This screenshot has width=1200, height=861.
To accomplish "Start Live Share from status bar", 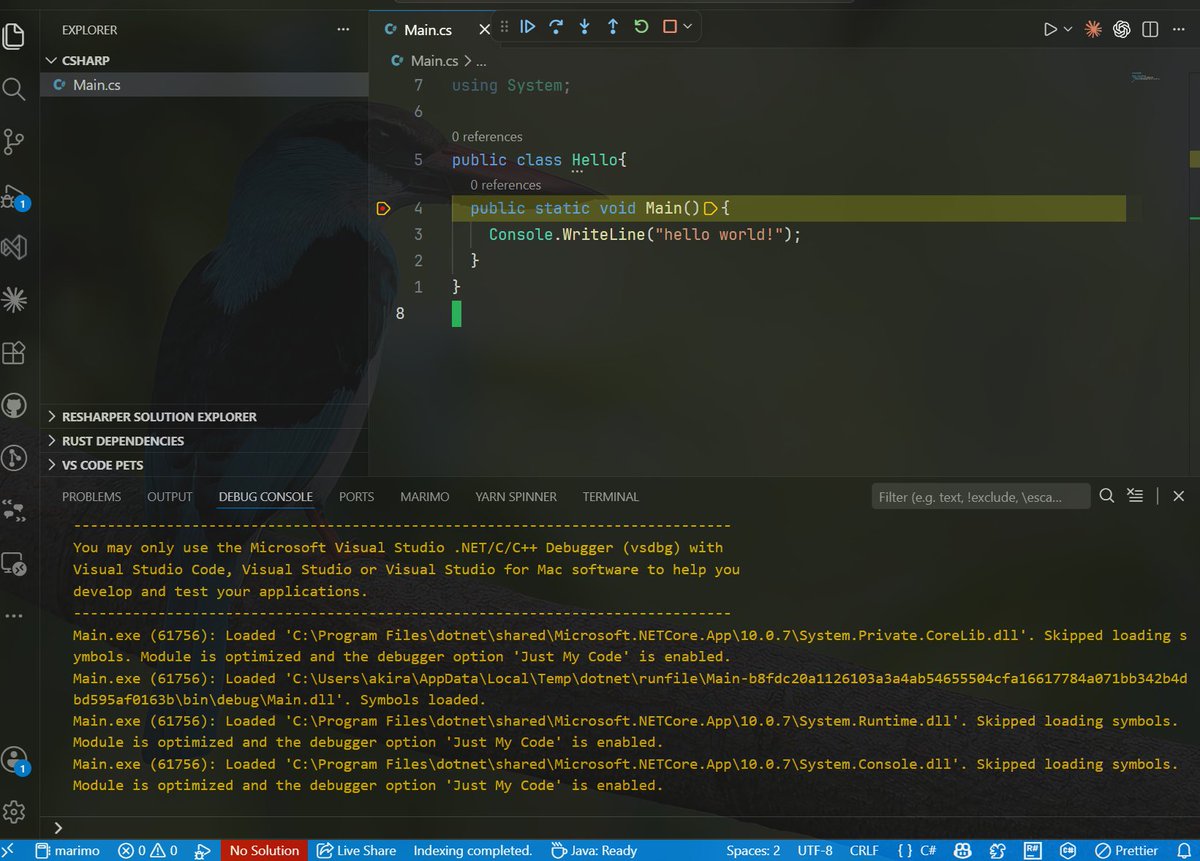I will click(357, 850).
